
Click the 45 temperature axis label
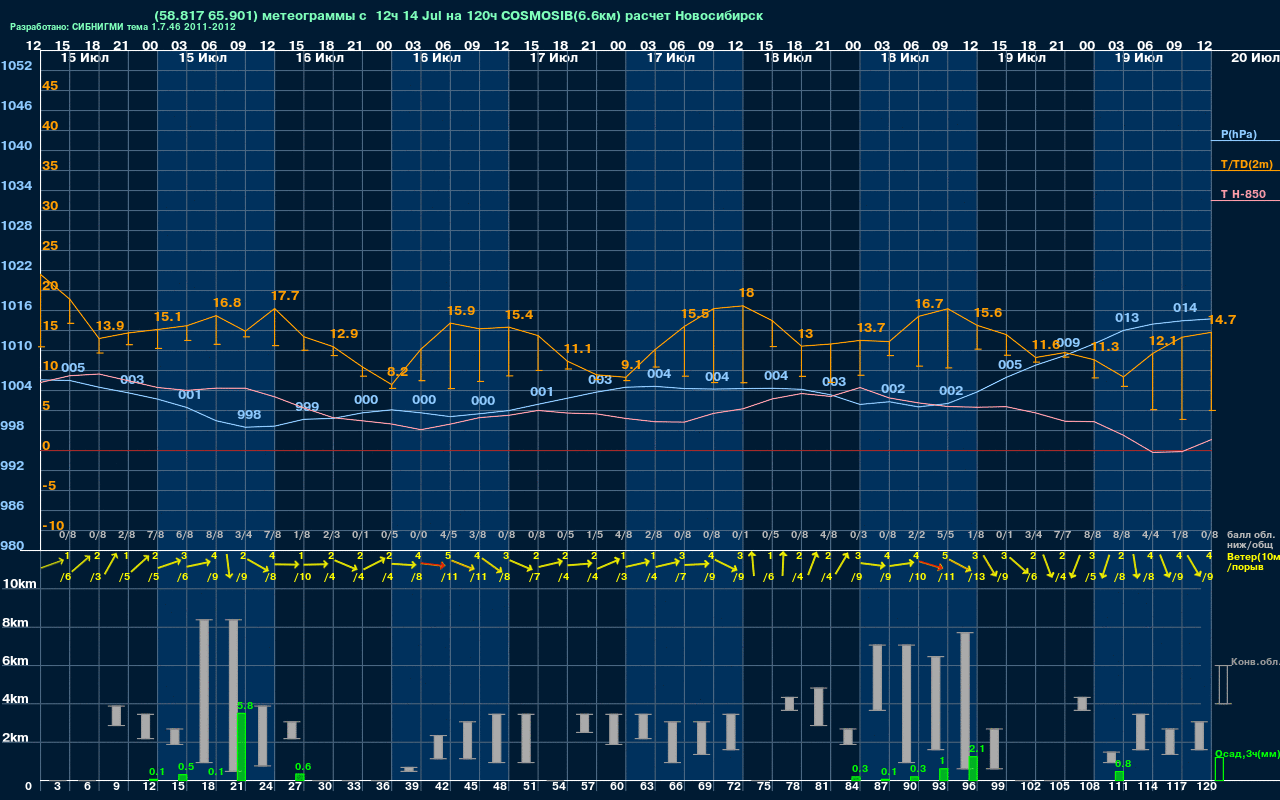(50, 86)
